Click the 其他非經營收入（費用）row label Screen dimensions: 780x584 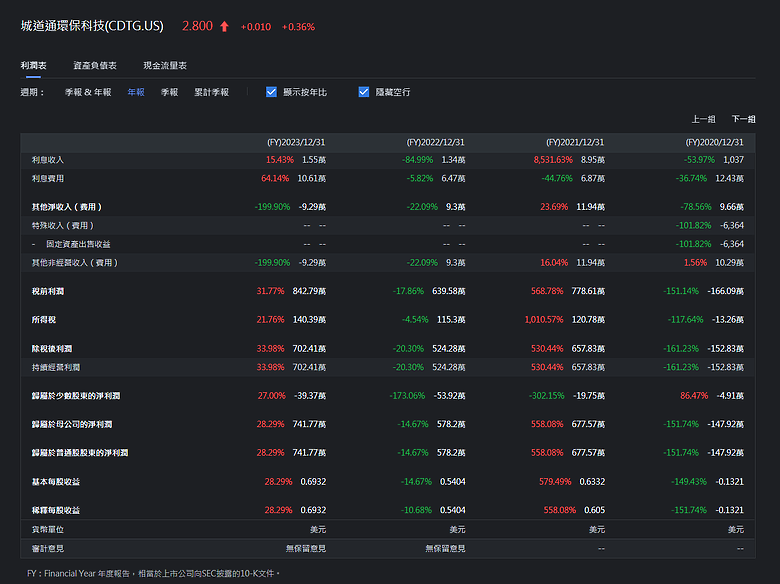tap(75, 263)
